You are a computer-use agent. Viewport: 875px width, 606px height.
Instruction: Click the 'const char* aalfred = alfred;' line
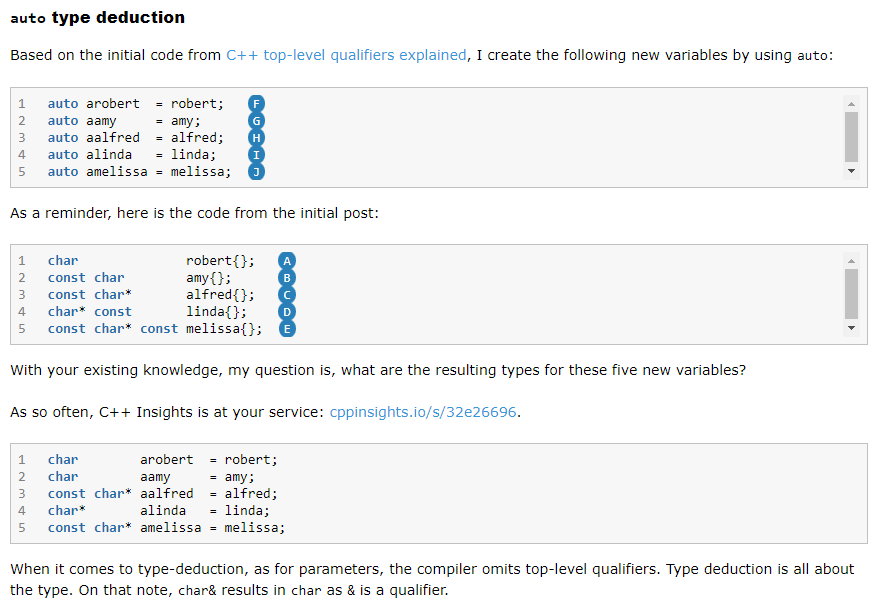[162, 494]
